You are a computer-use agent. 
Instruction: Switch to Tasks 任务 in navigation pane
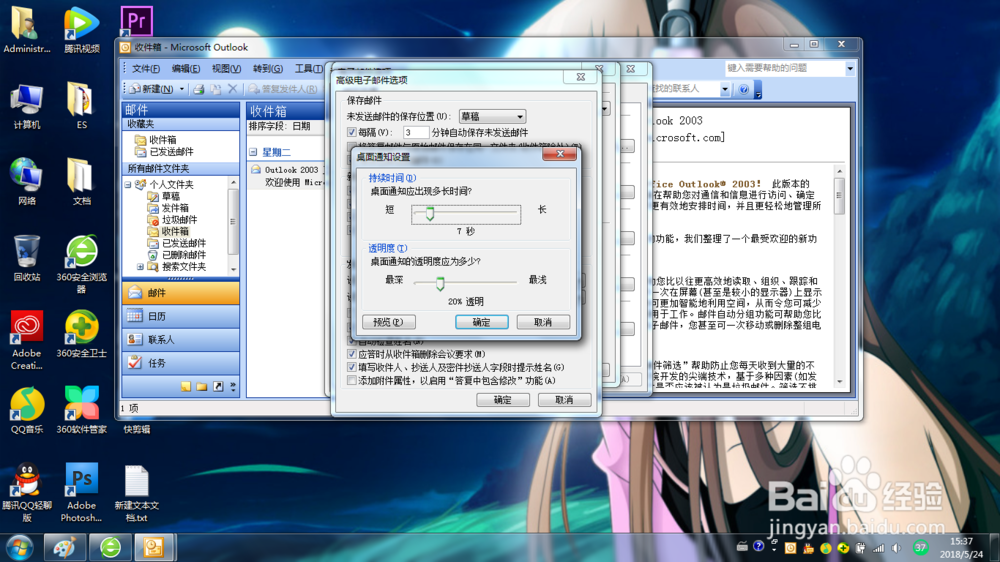click(180, 363)
